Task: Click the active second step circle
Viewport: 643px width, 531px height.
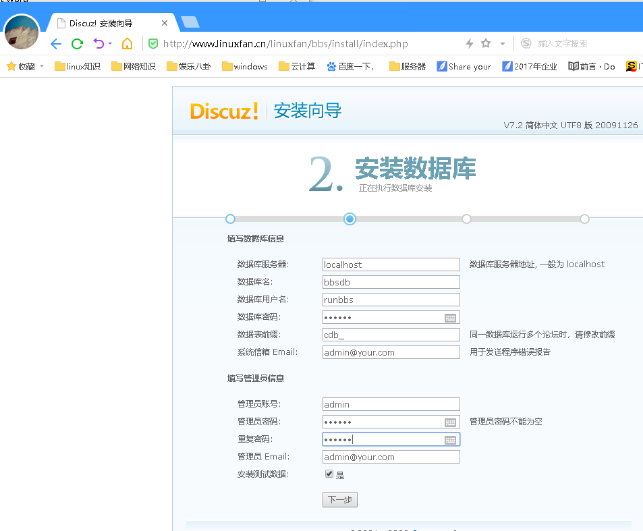Action: pyautogui.click(x=350, y=219)
